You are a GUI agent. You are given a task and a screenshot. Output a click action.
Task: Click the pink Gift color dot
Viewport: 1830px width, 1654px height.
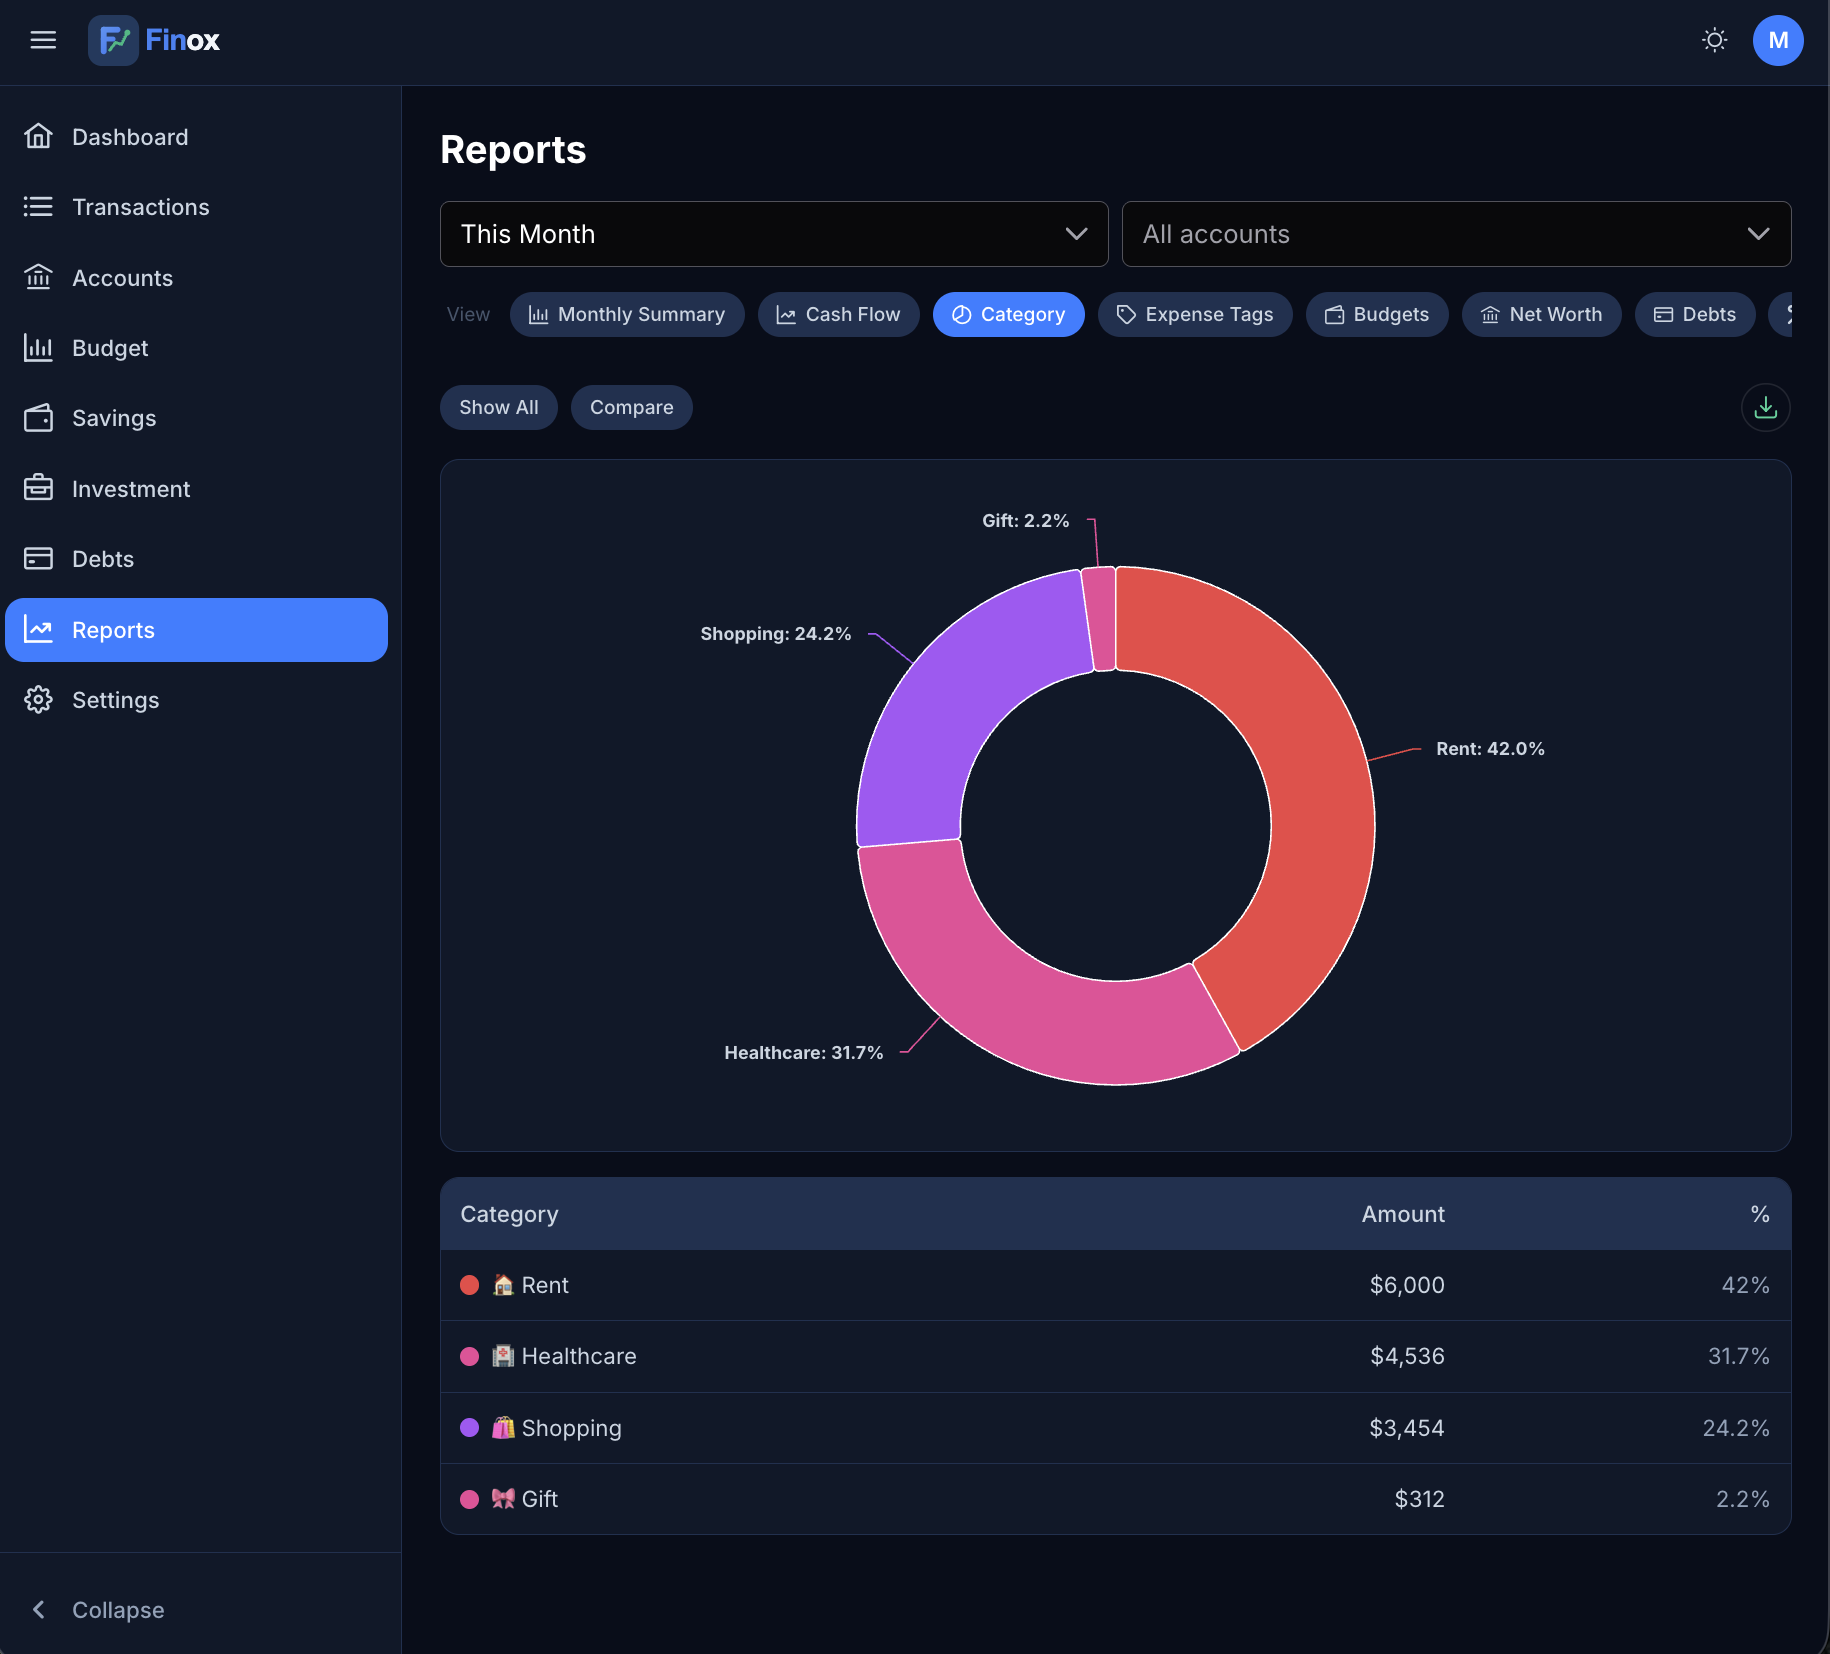[x=469, y=1499]
